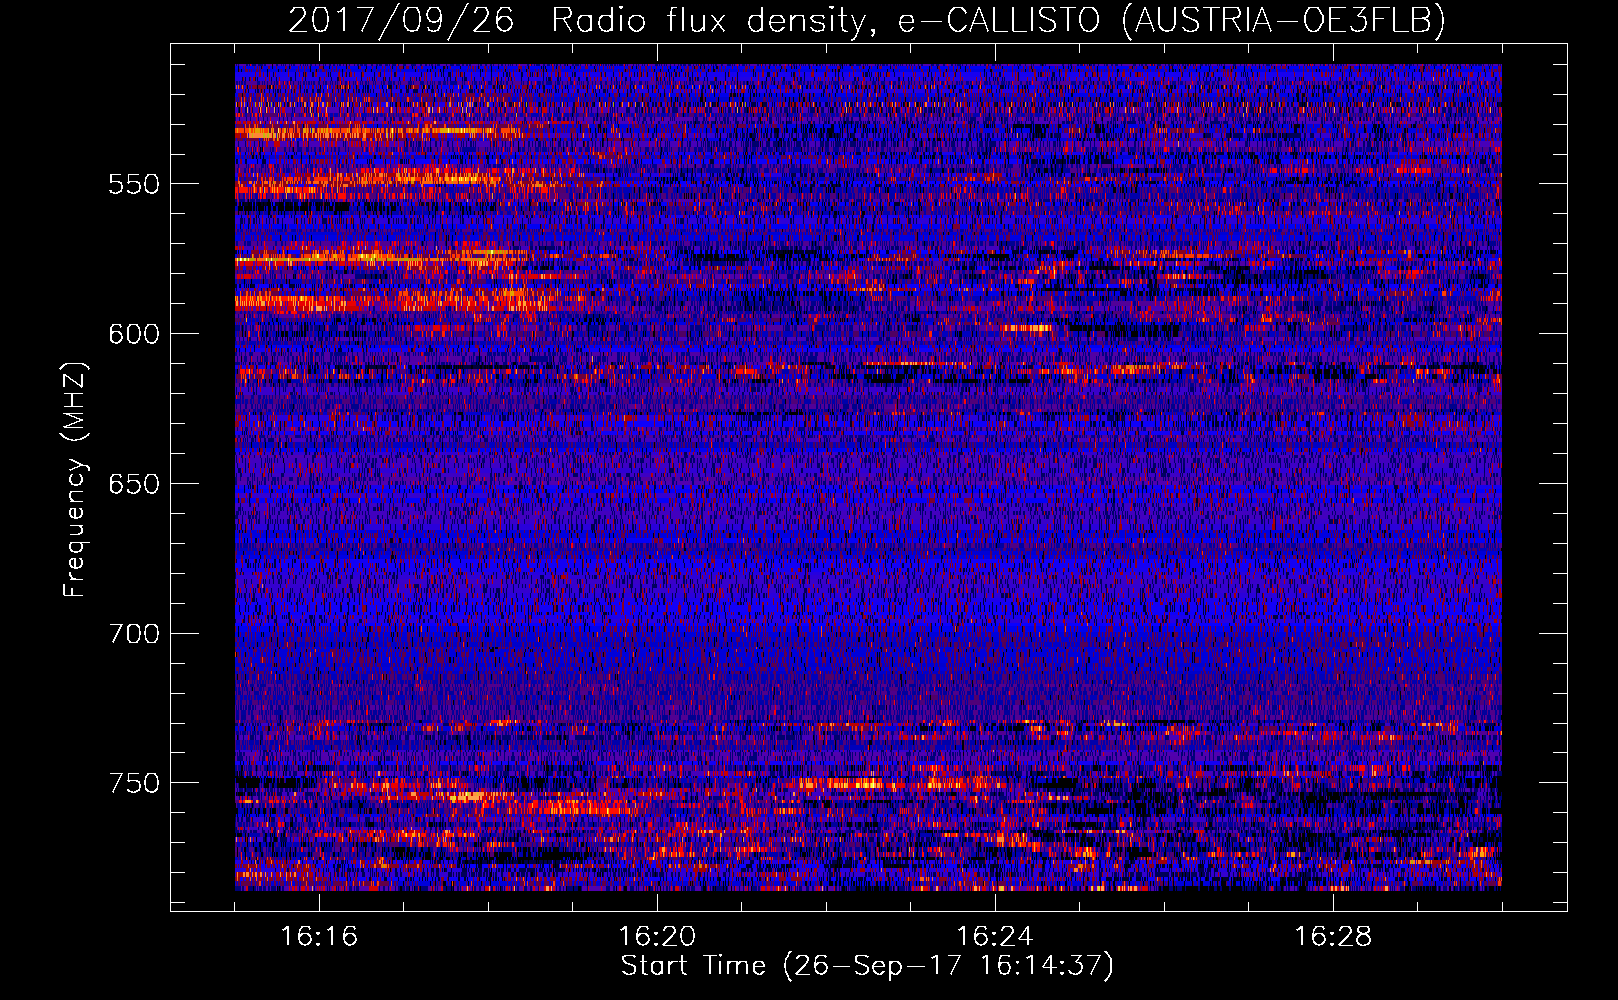Screen dimensions: 1618x1000
Task: Click the Frequency (MHZ) axis label
Action: [76, 479]
